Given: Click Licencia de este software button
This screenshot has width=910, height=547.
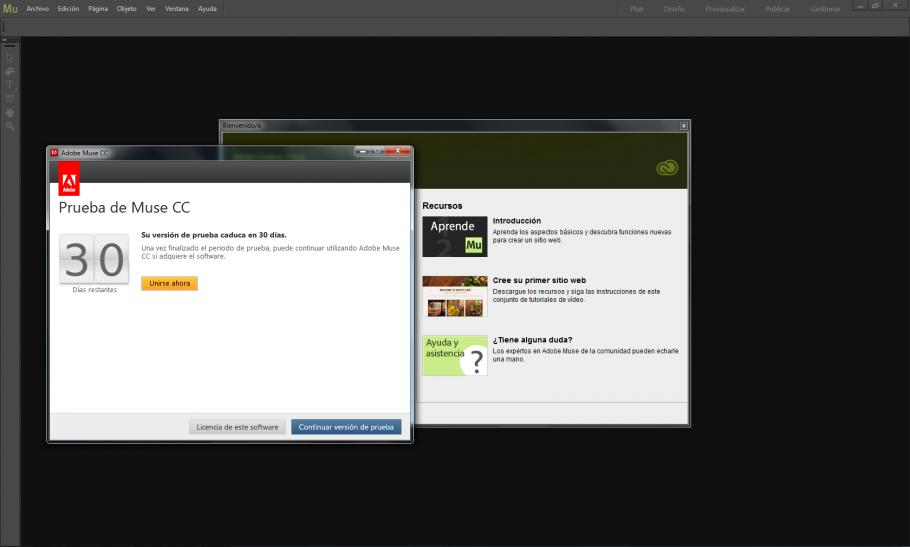Looking at the screenshot, I should pos(237,427).
